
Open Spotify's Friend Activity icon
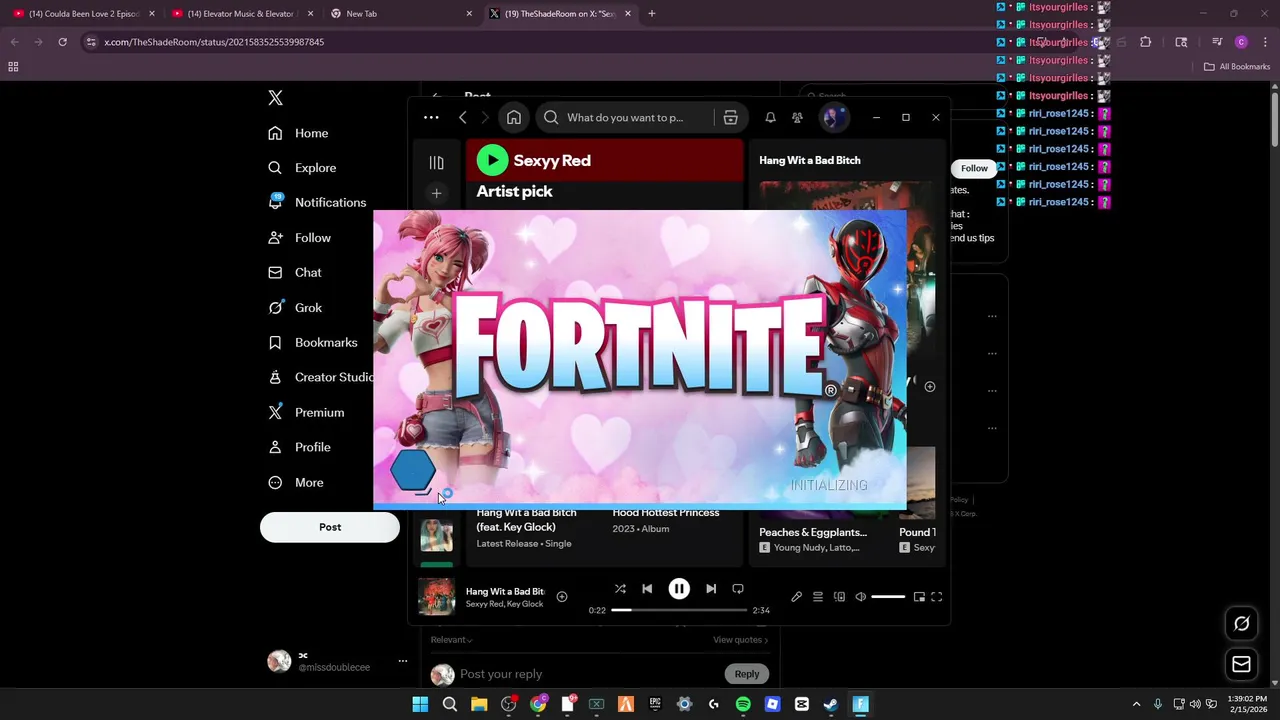coord(797,117)
